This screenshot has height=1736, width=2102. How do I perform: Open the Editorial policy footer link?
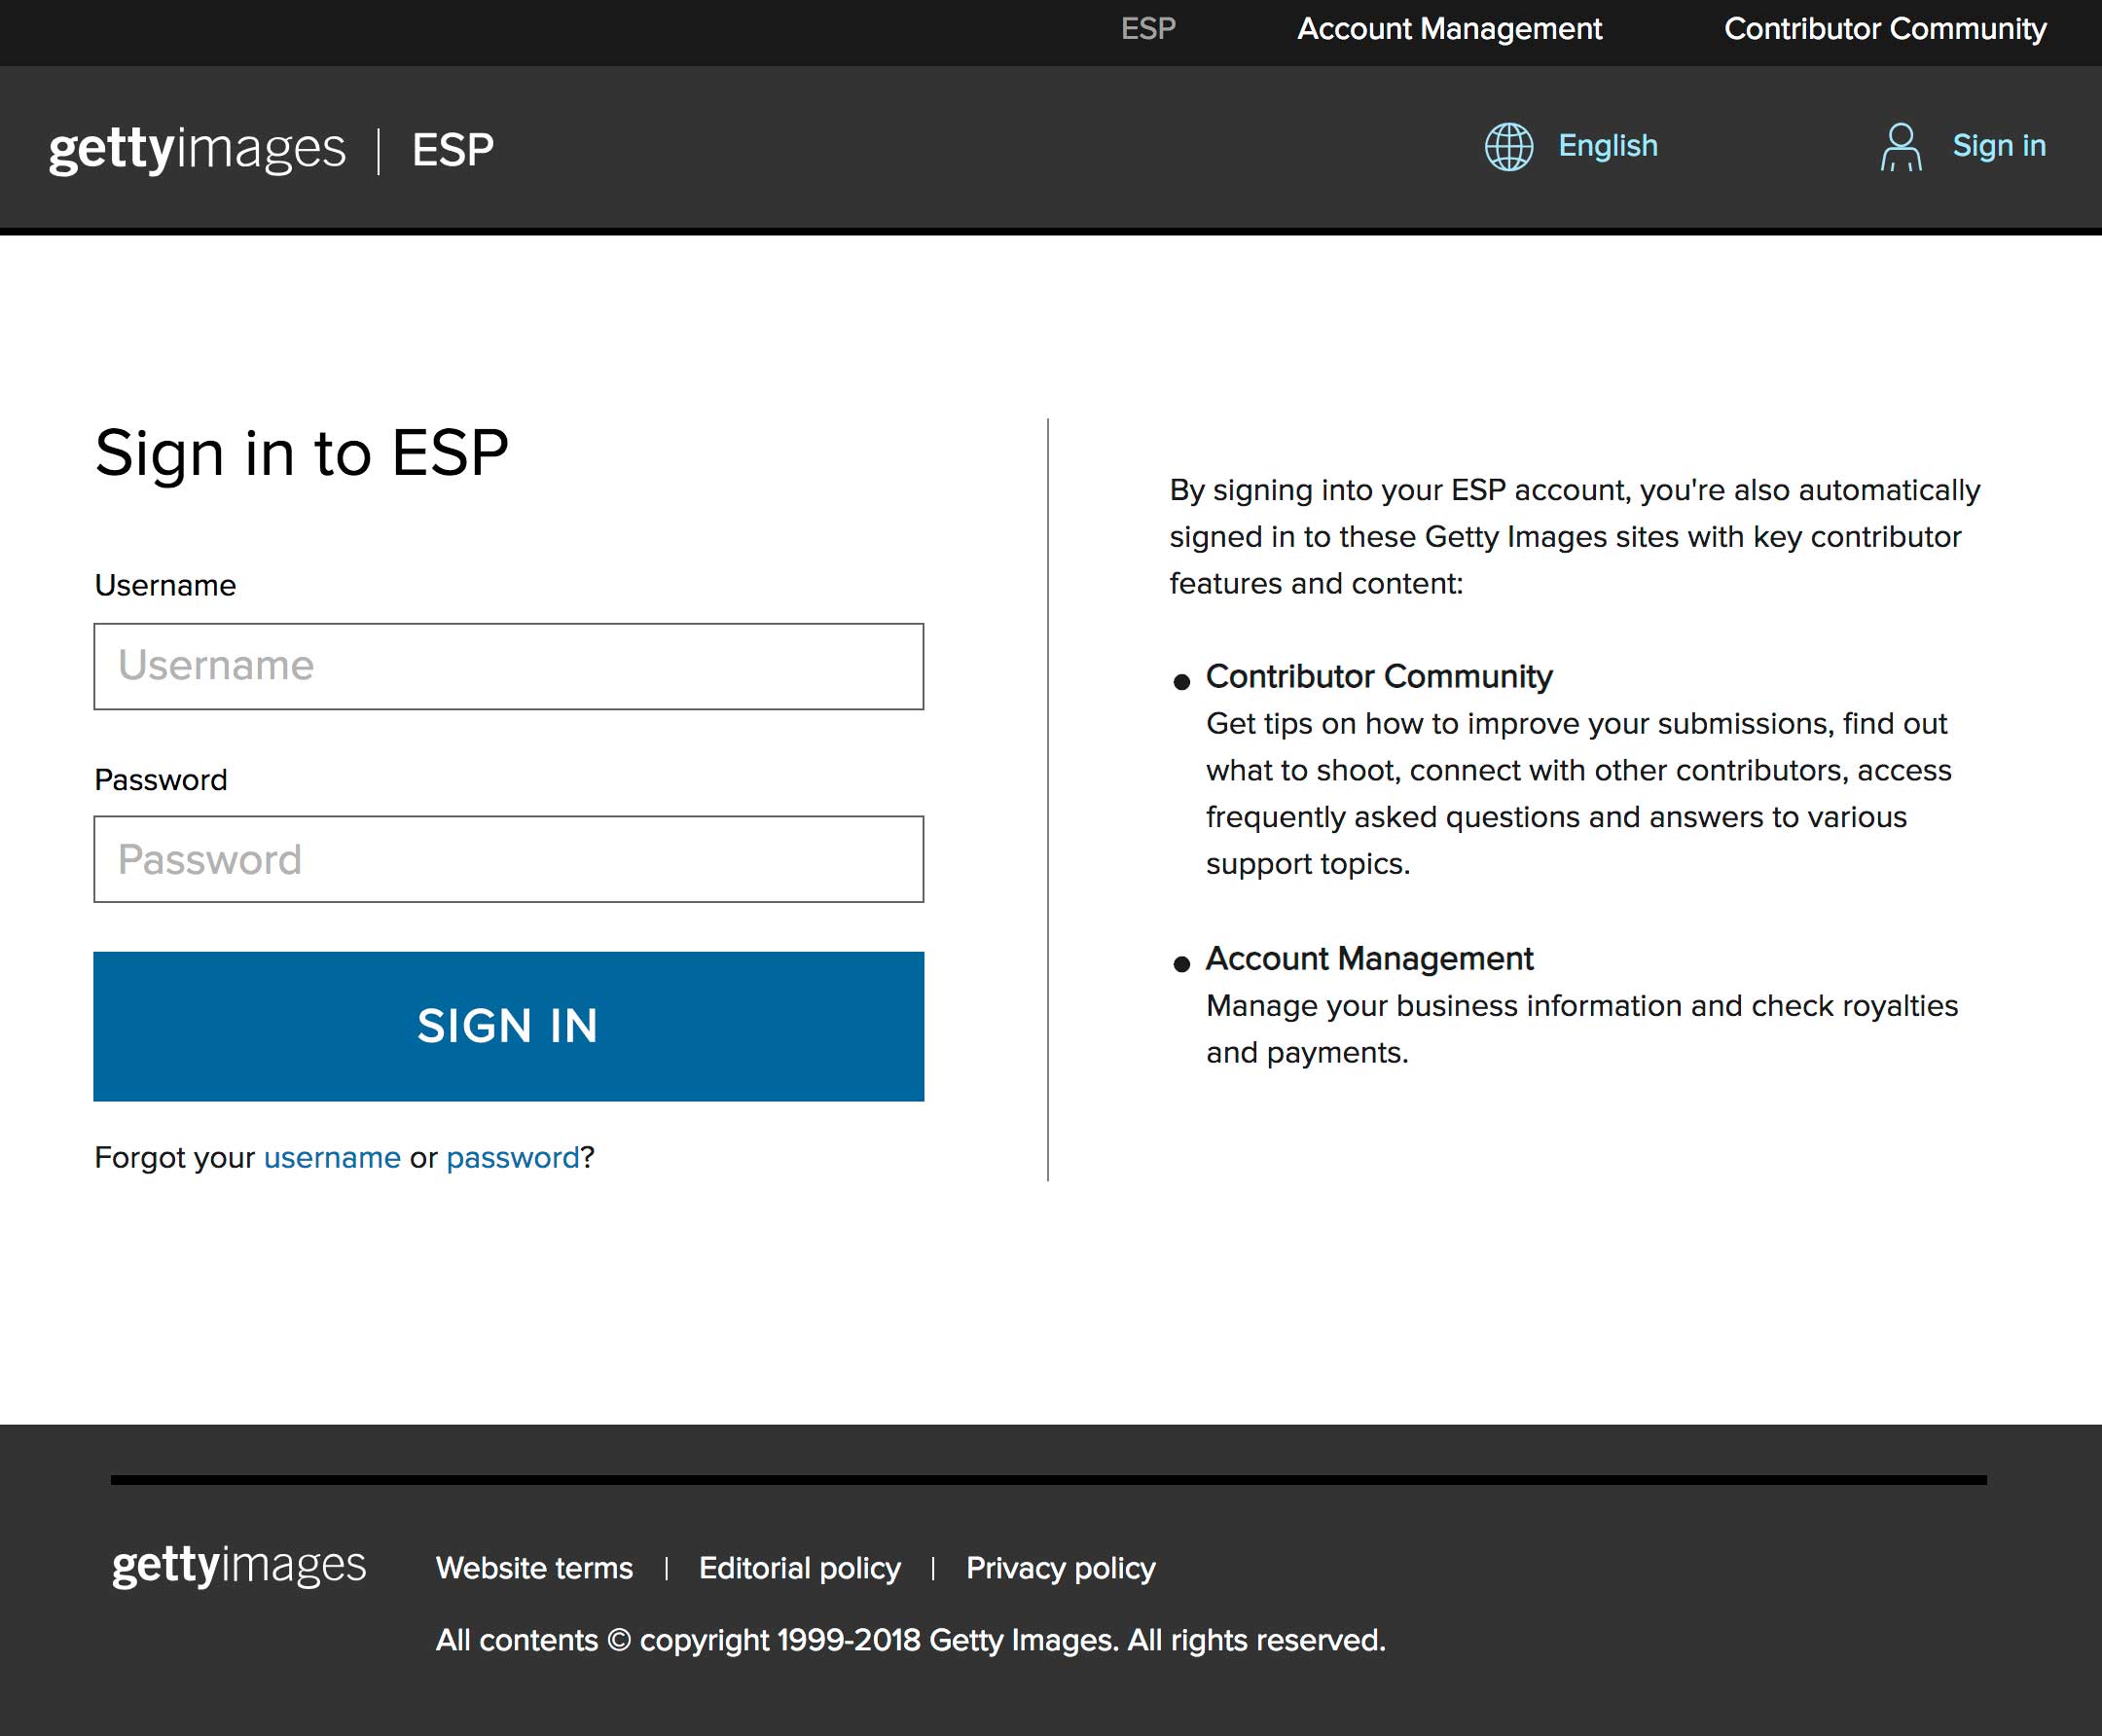click(799, 1567)
